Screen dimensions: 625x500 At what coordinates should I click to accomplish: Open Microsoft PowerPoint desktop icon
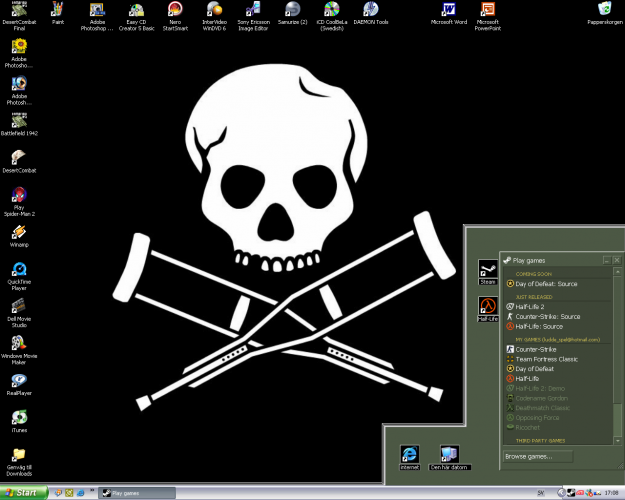(487, 10)
